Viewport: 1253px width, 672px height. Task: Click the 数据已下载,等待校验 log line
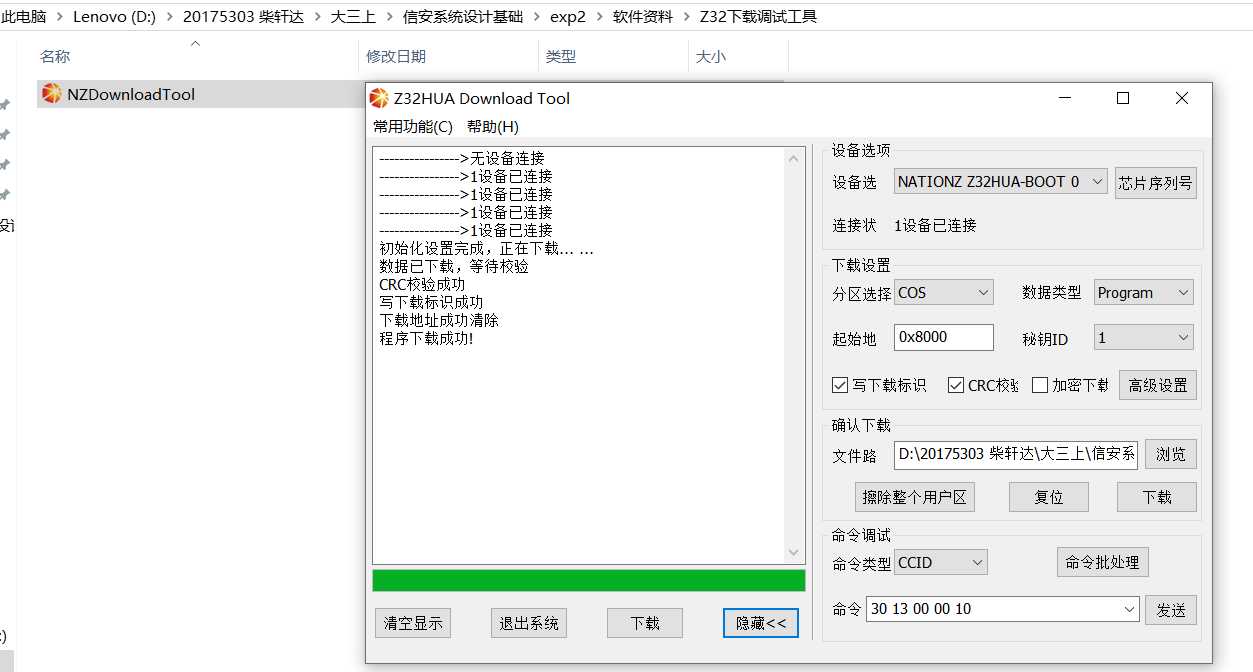point(454,266)
